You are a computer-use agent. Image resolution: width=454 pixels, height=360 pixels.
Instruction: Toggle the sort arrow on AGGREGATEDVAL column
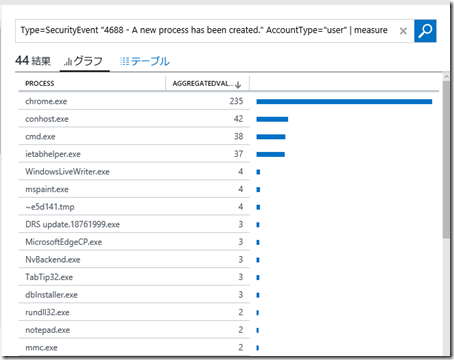(x=238, y=85)
